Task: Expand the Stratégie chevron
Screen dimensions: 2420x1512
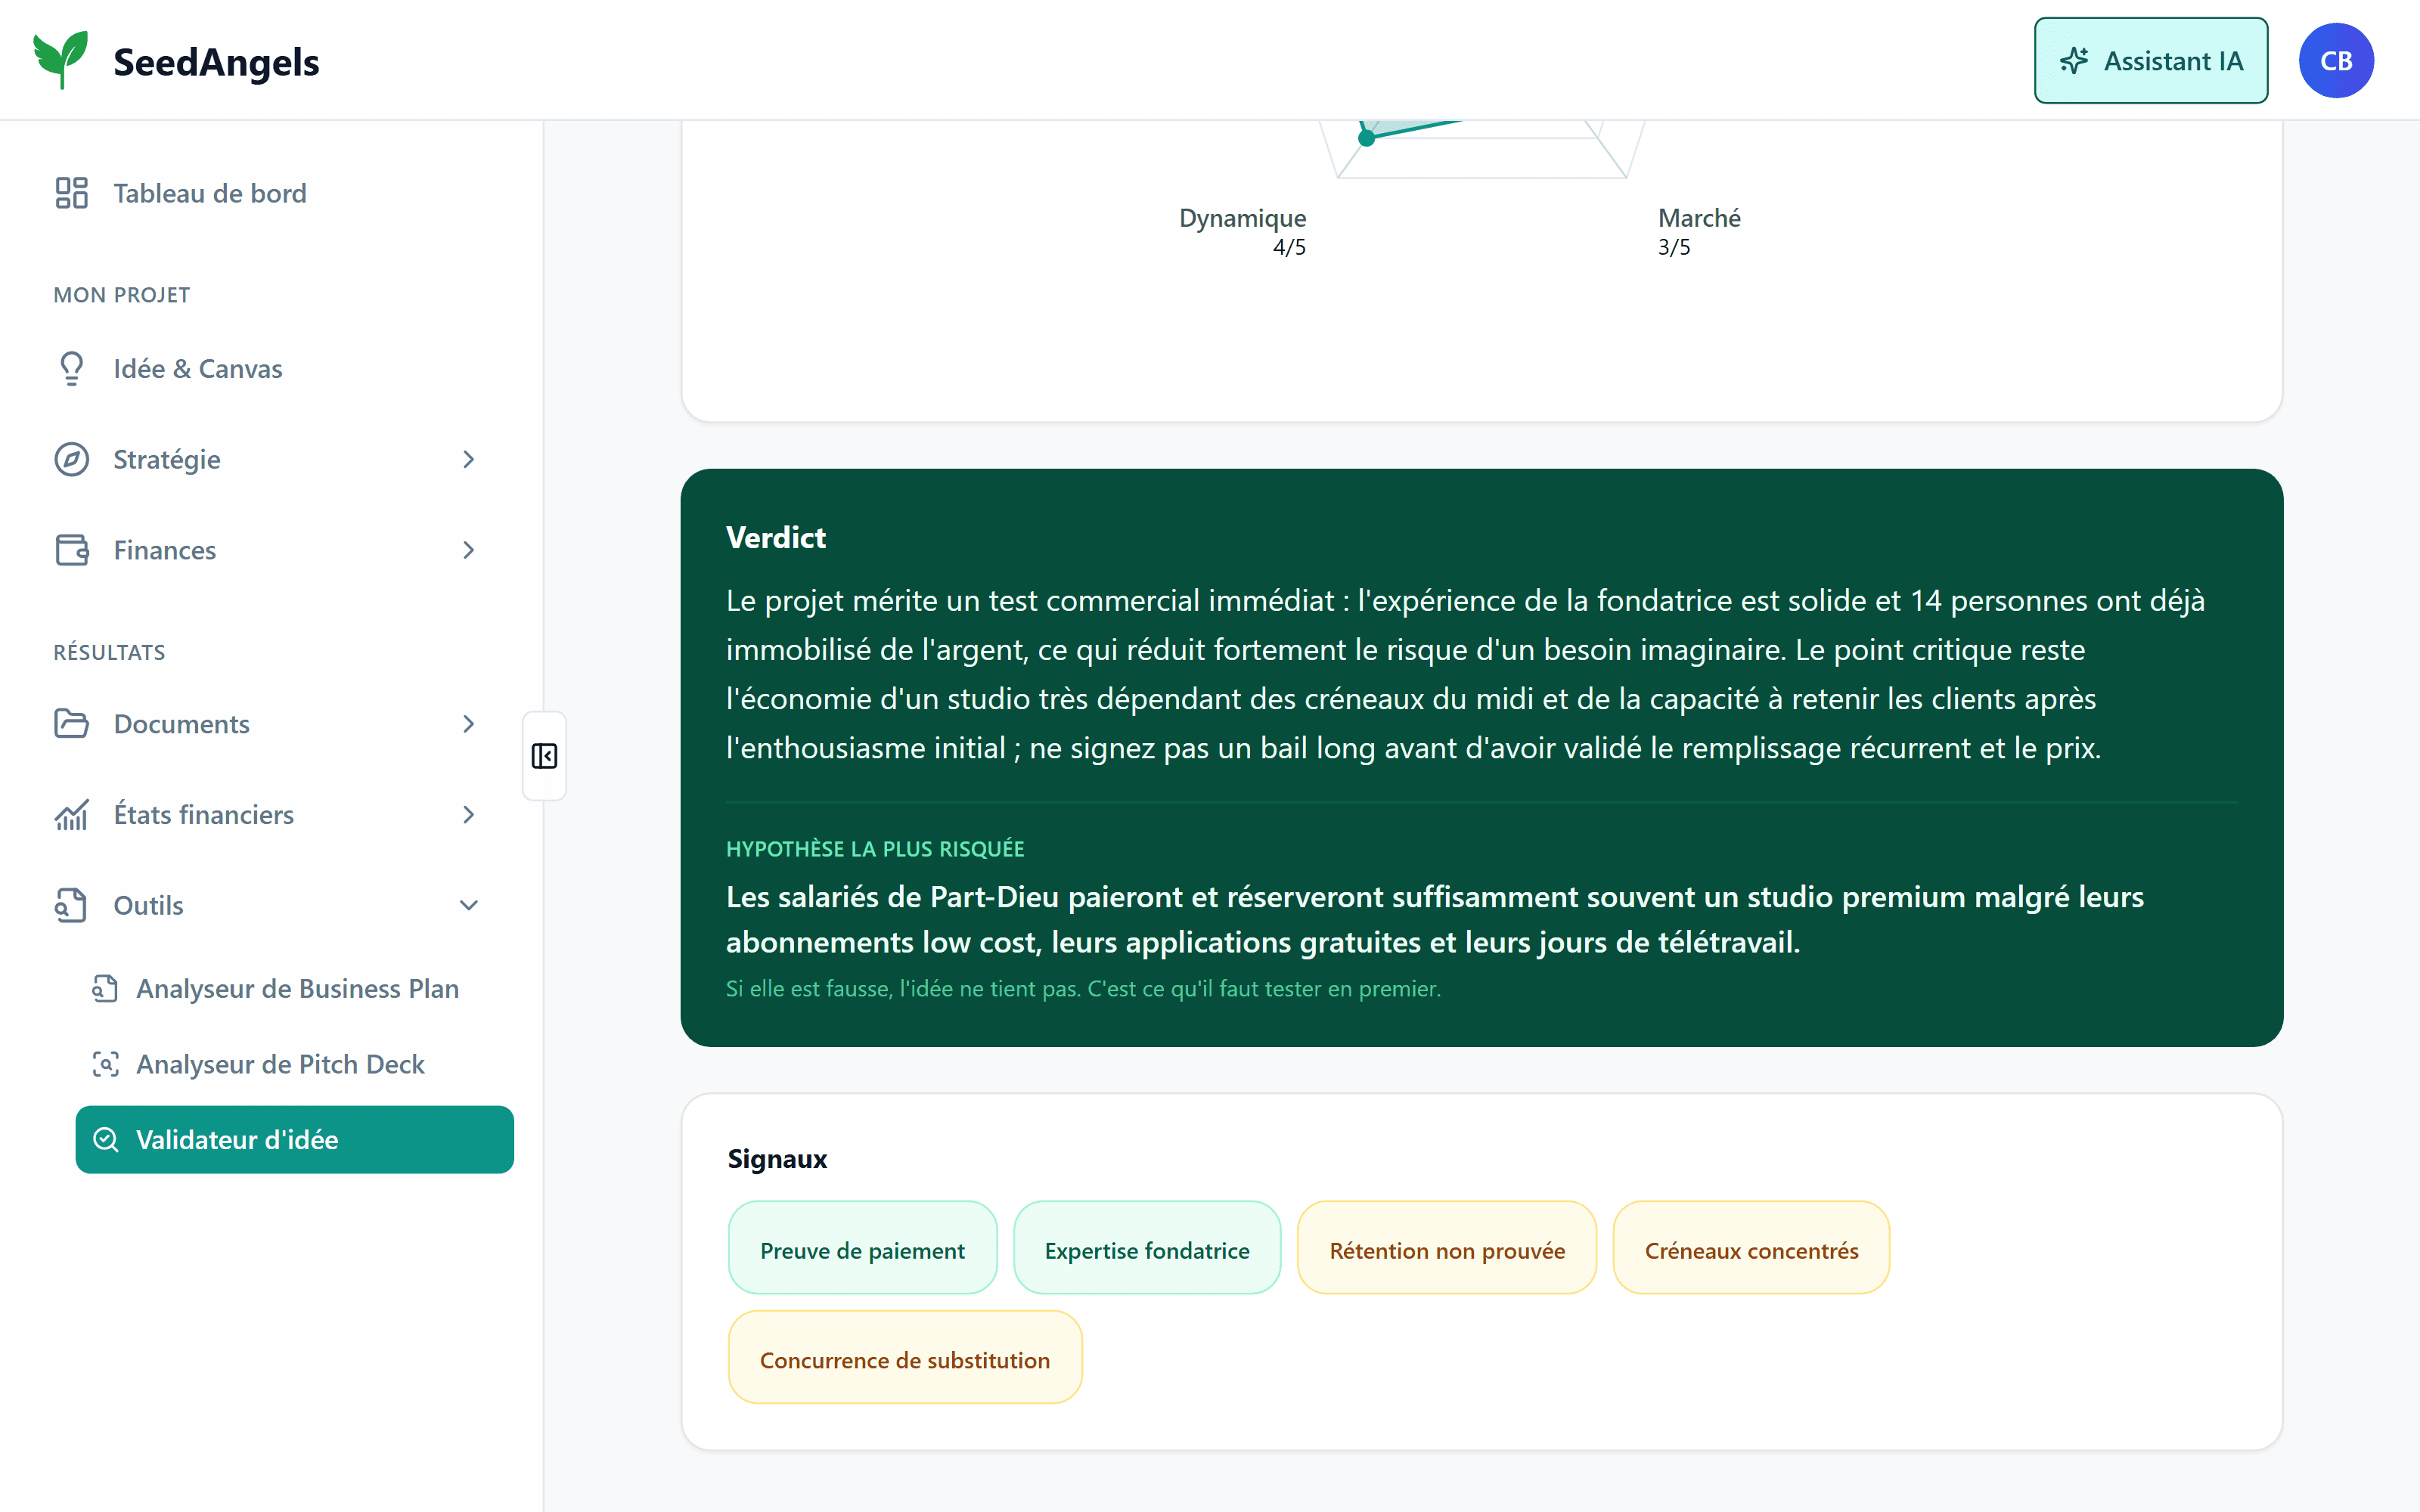Action: click(468, 459)
